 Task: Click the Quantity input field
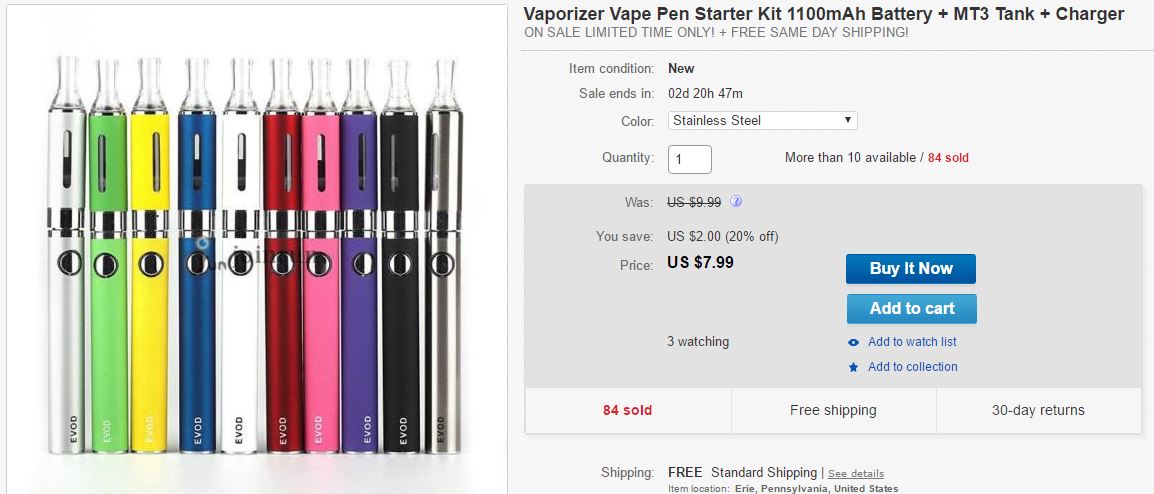(x=690, y=159)
